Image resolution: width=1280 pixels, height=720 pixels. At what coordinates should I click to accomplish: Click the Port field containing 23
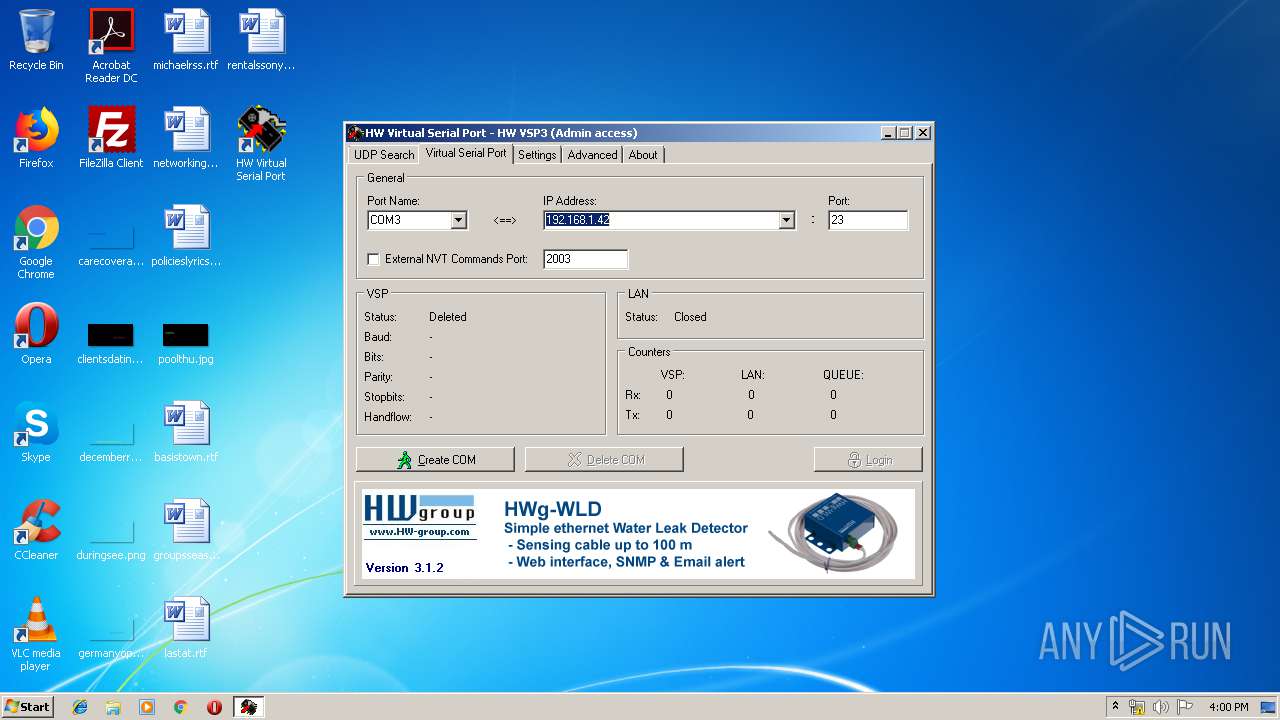(868, 220)
